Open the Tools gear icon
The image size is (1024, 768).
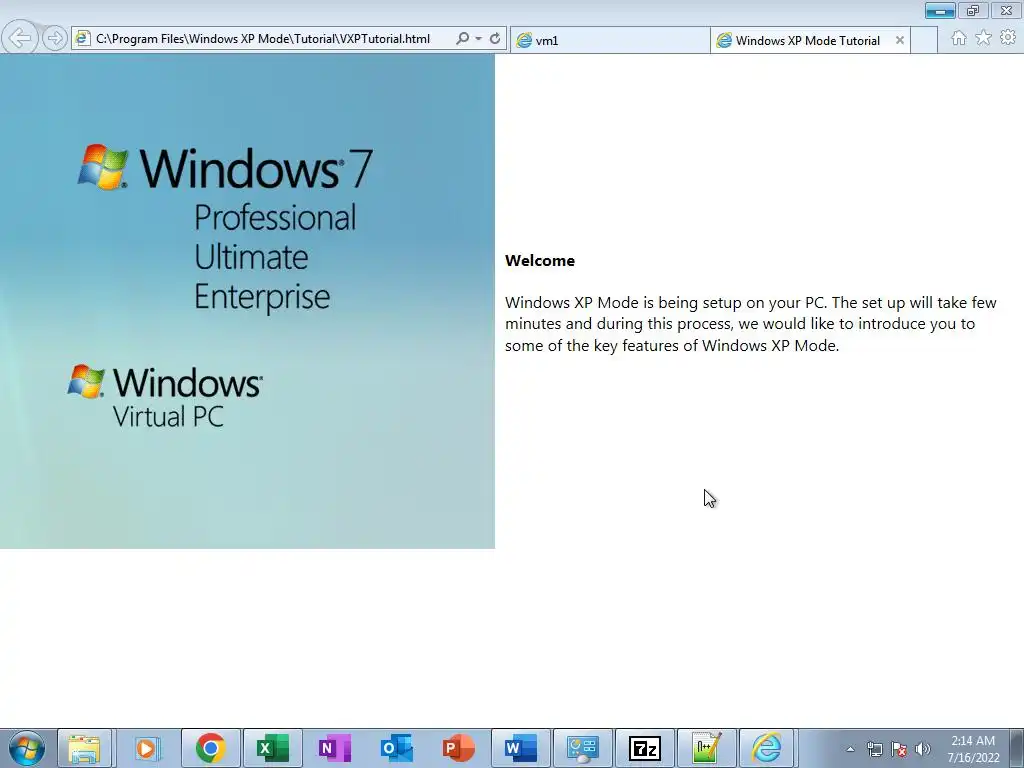pyautogui.click(x=1008, y=38)
